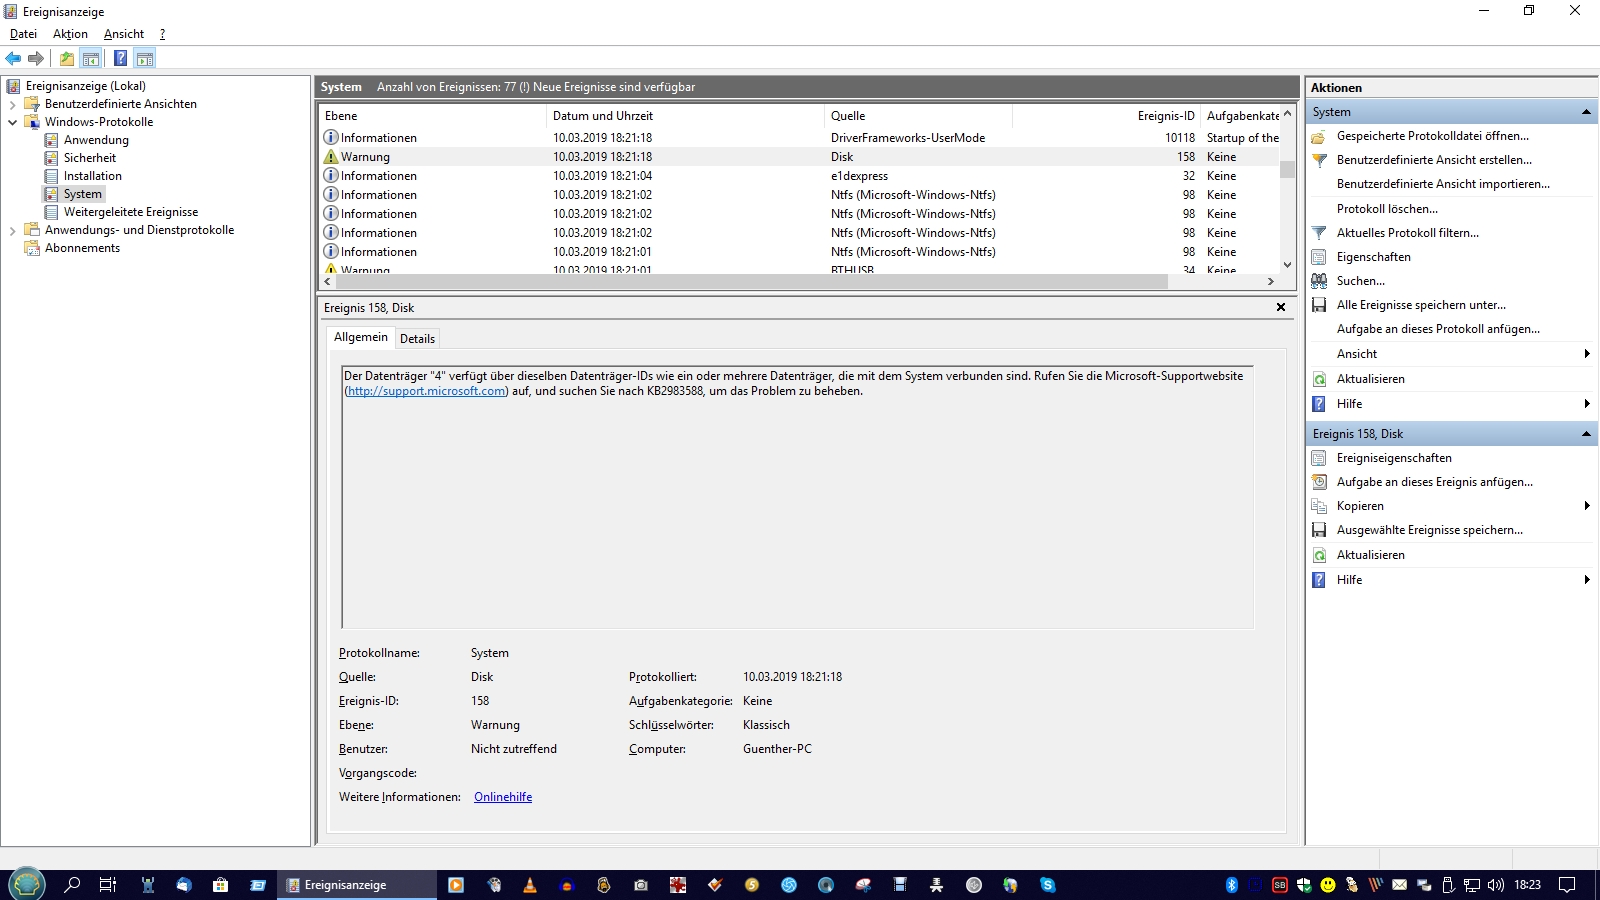Click Aktuelles Protokoll filtern funnel icon
Screen dimensions: 1600x900
click(x=1319, y=233)
